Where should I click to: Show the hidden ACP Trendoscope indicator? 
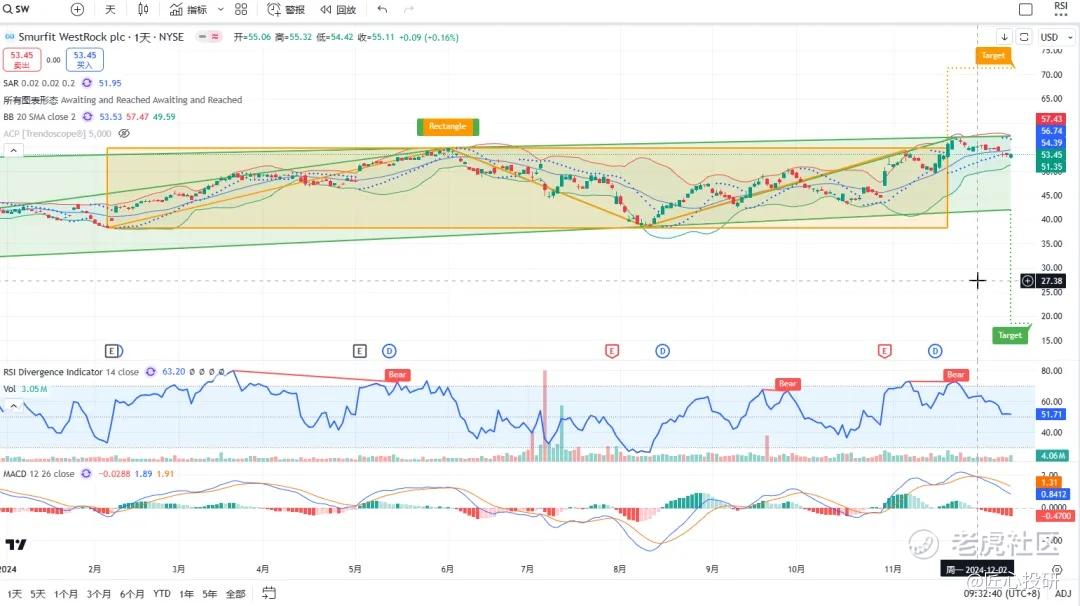tap(124, 134)
